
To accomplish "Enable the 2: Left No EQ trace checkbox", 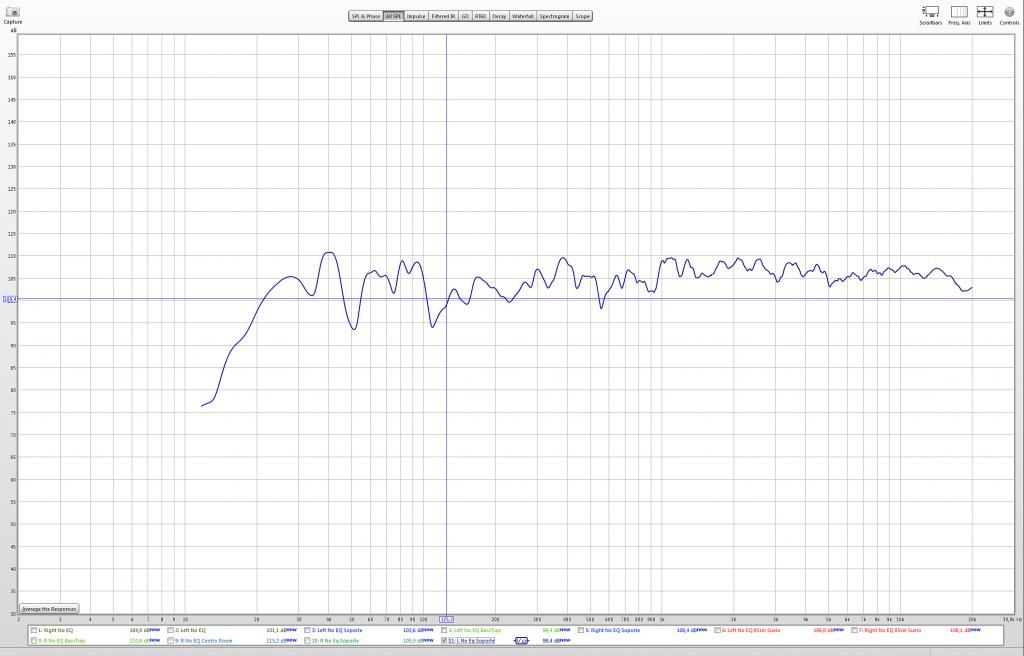I will coord(170,631).
